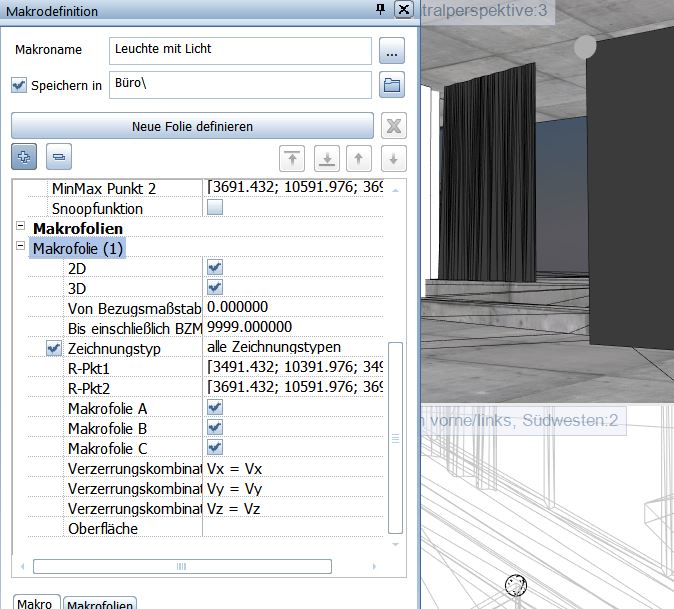The image size is (674, 609).
Task: Switch to the Makrofolien tab
Action: click(x=100, y=603)
